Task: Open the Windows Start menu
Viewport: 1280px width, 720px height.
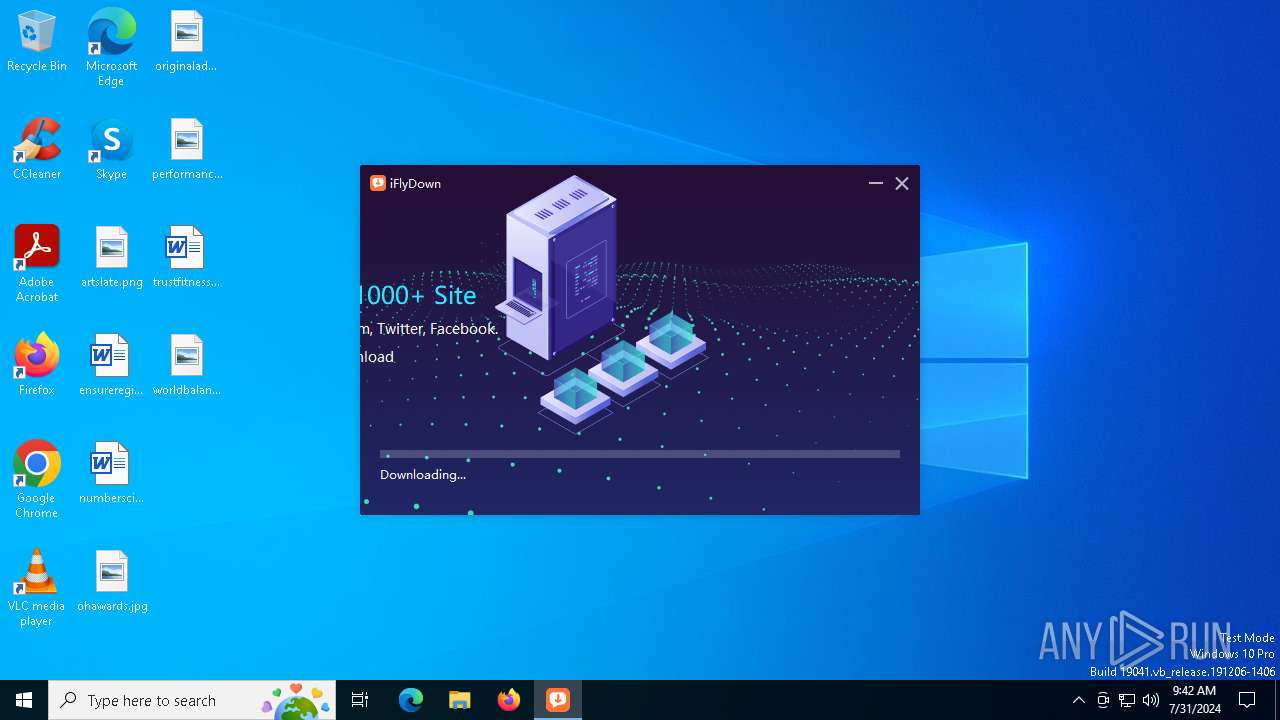Action: click(24, 700)
